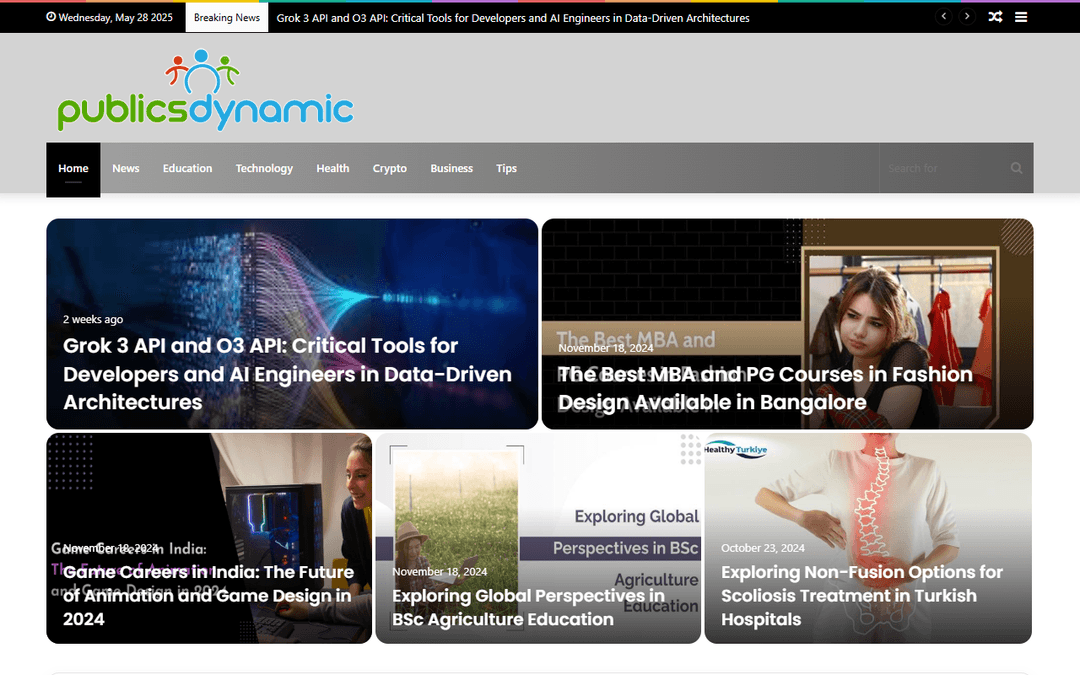This screenshot has width=1080, height=675.
Task: Click the 2 weeks ago timestamp
Action: pos(93,319)
